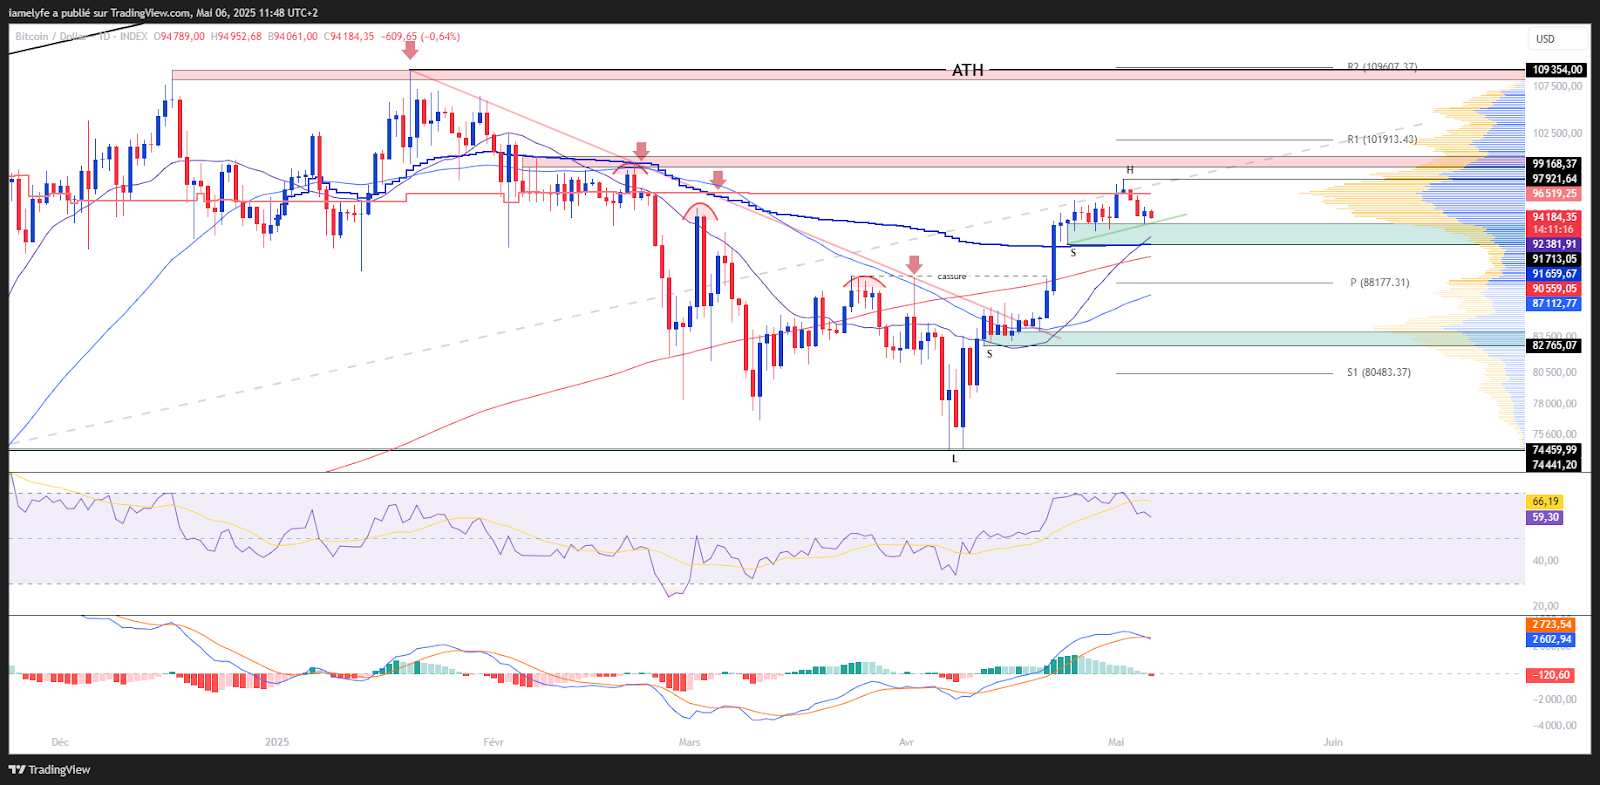Screen dimensions: 1600x785
Task: Click the Avr label on time axis
Action: click(x=906, y=742)
